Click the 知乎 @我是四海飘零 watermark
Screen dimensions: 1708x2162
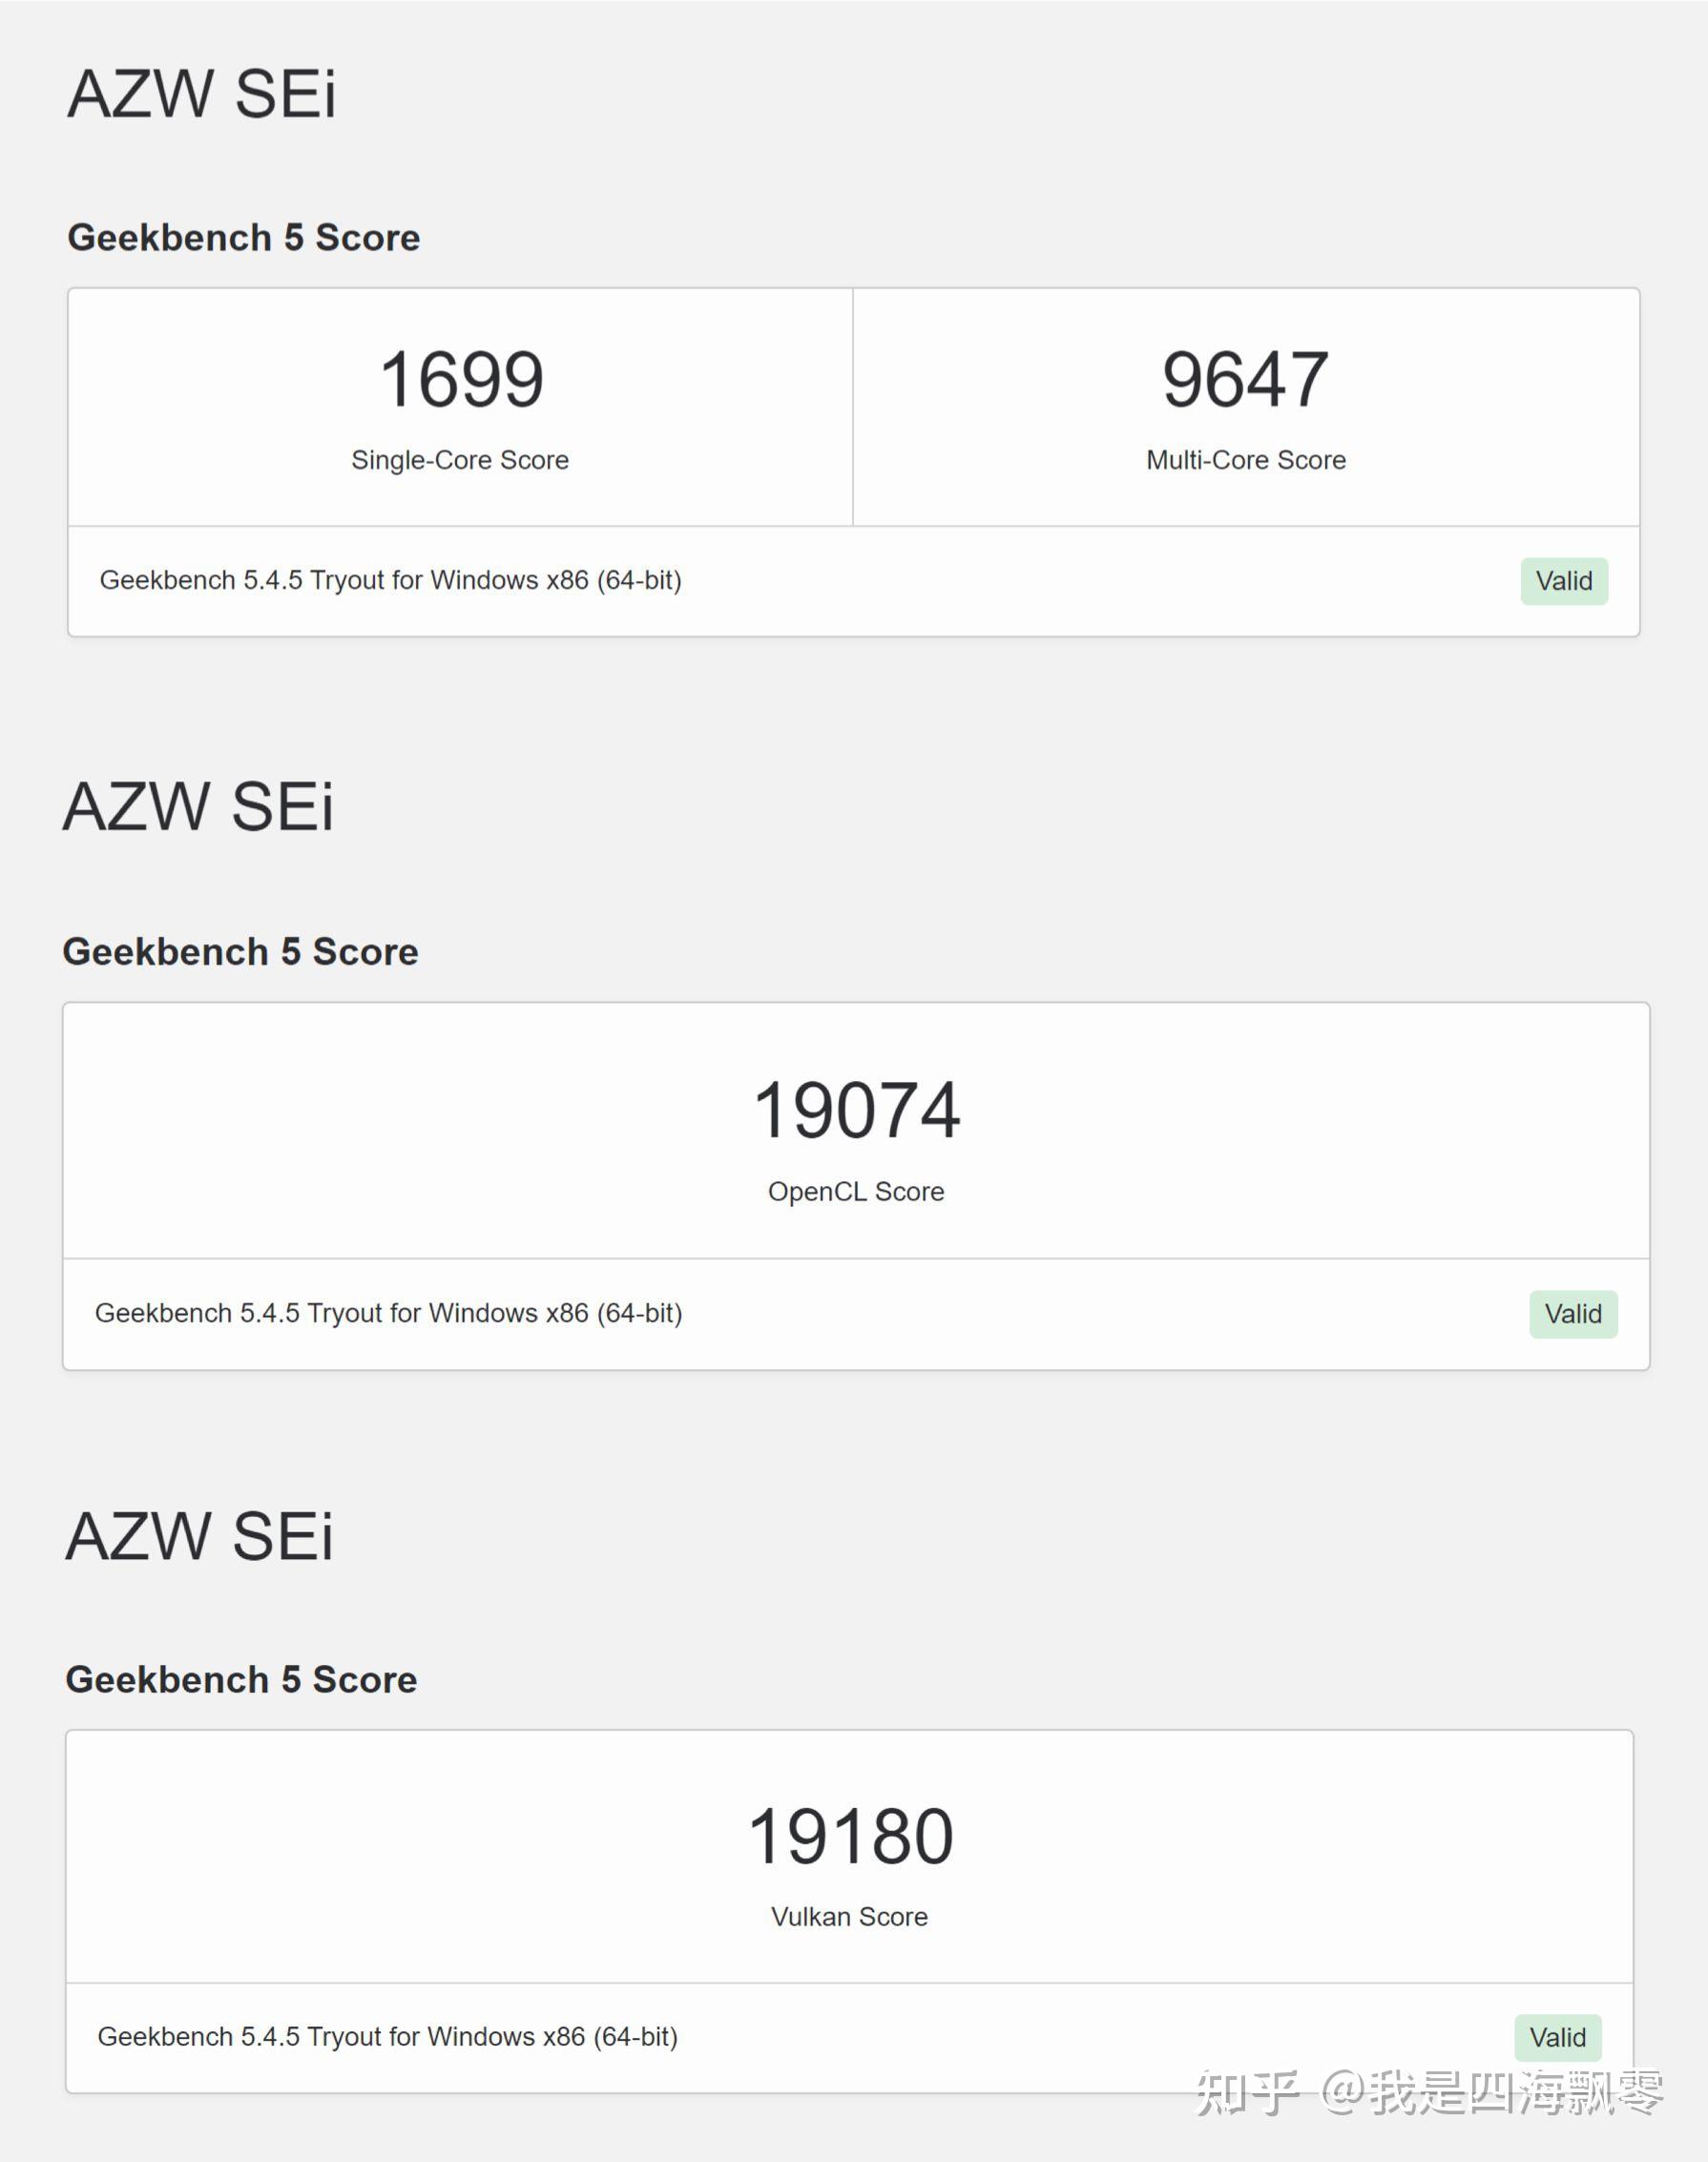(x=1428, y=2092)
